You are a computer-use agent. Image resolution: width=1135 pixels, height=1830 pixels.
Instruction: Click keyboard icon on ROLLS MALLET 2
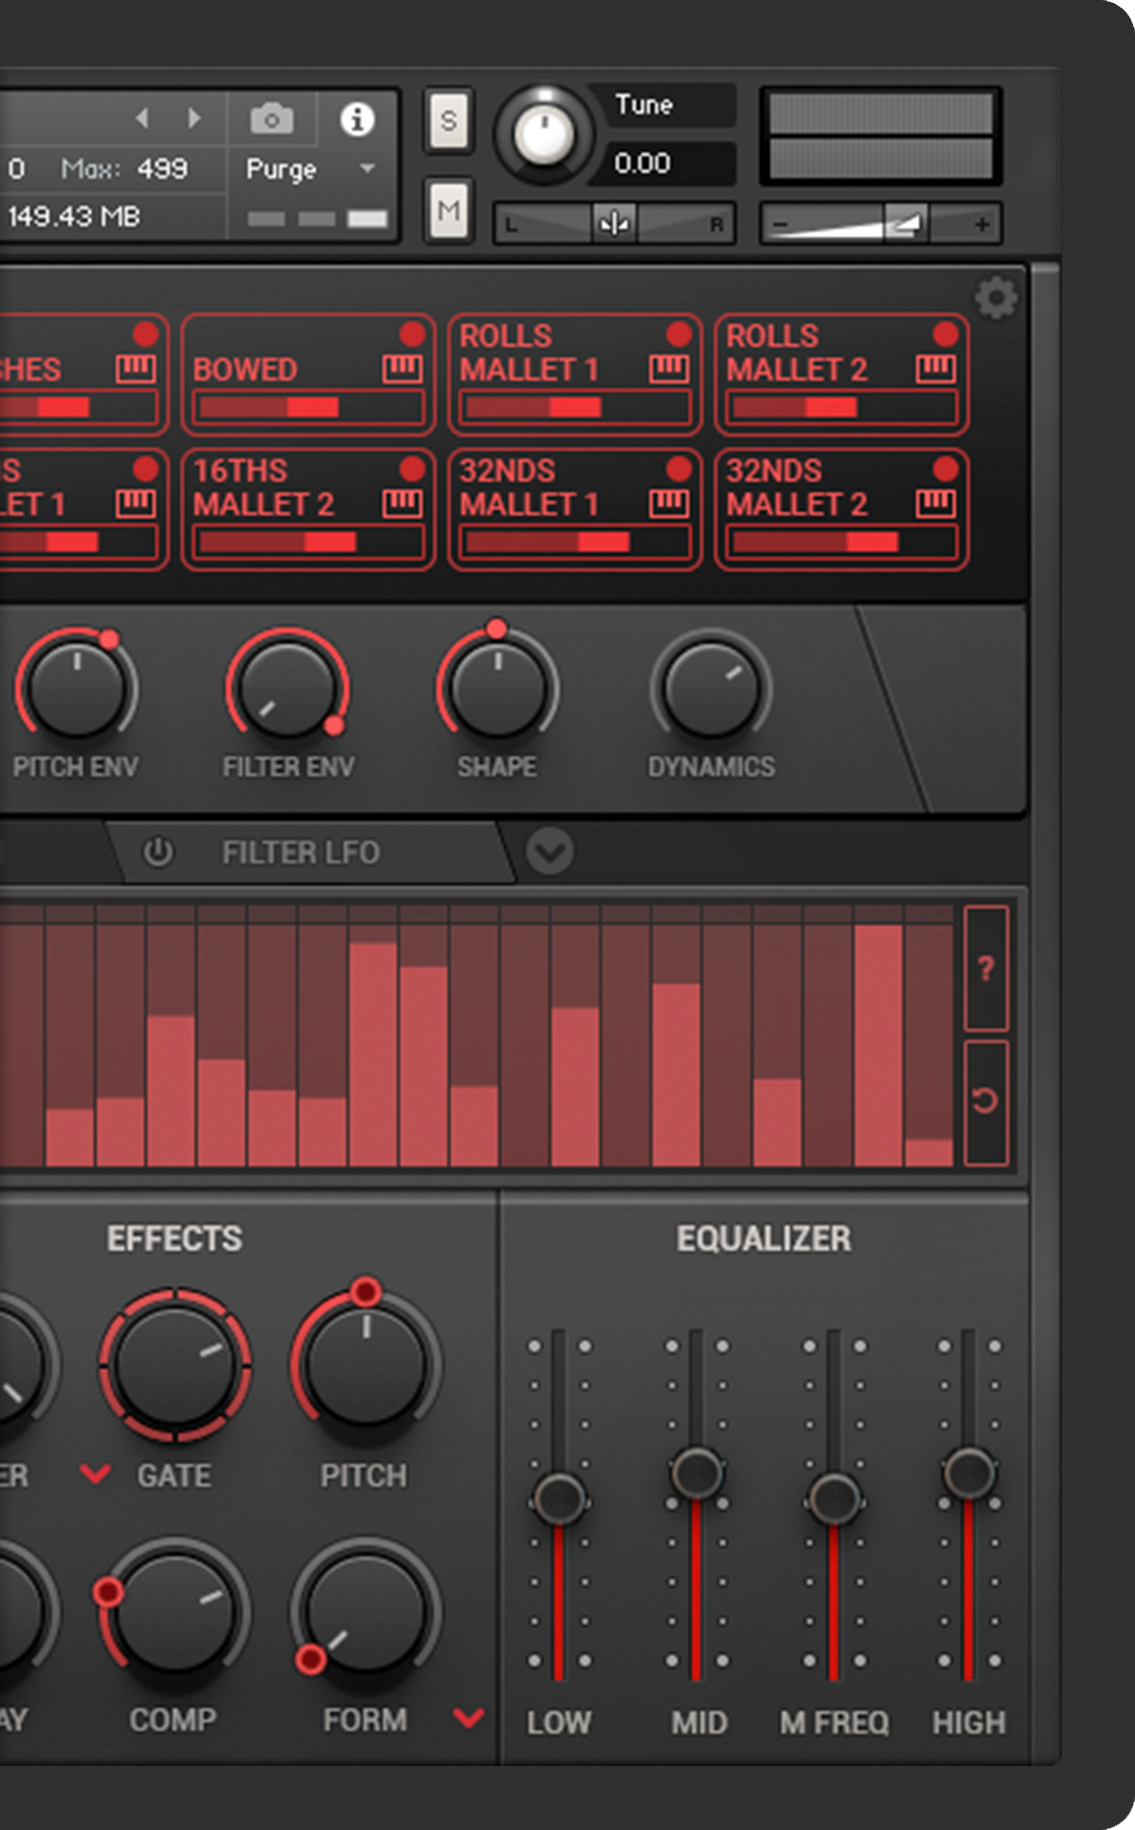(x=935, y=369)
